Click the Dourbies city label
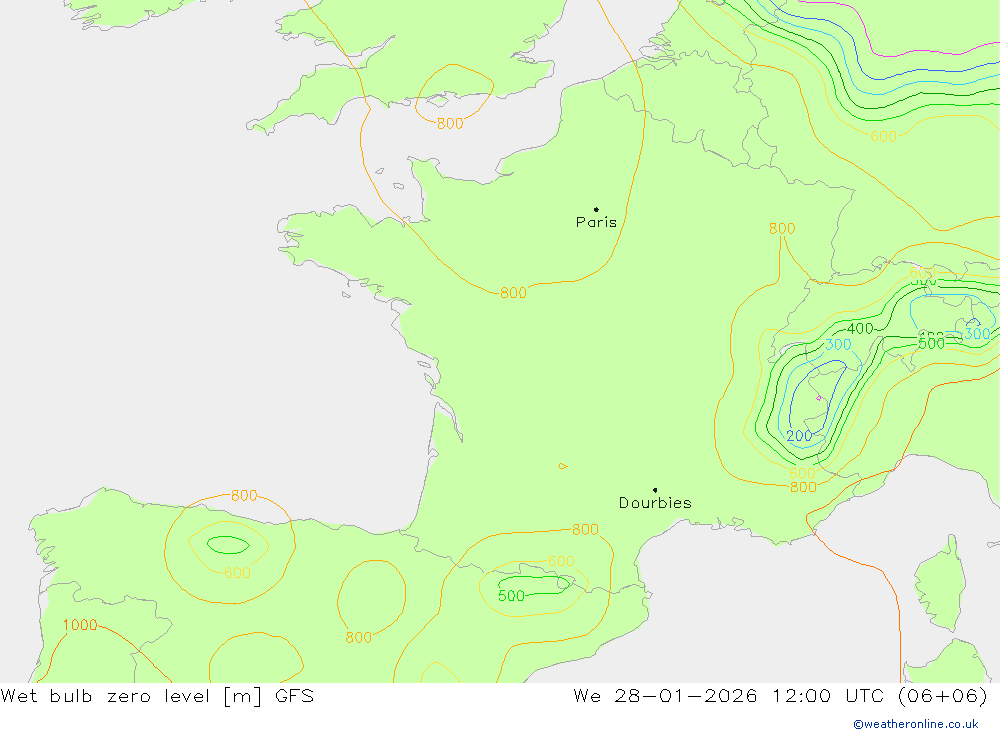The image size is (1000, 733). coord(655,503)
